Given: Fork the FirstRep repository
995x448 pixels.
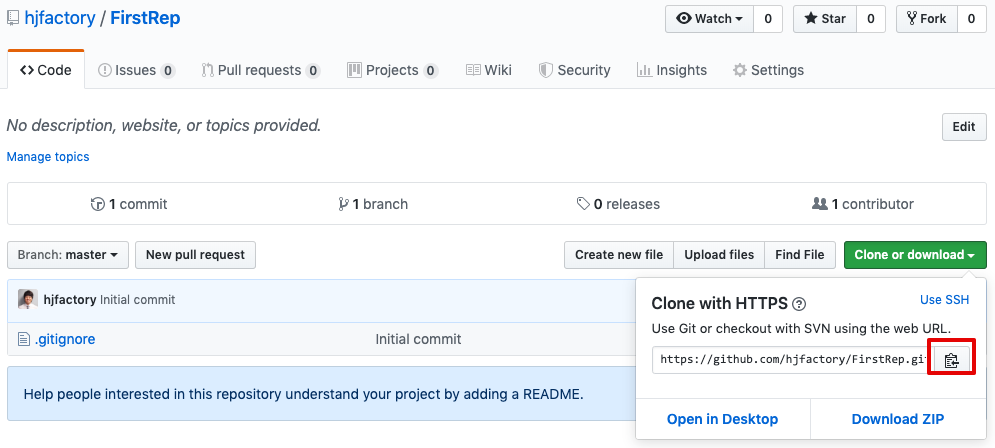Looking at the screenshot, I should point(926,19).
